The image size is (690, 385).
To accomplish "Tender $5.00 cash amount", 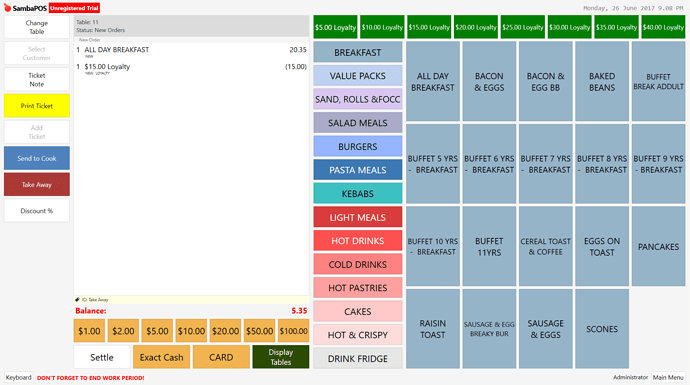I will click(157, 331).
